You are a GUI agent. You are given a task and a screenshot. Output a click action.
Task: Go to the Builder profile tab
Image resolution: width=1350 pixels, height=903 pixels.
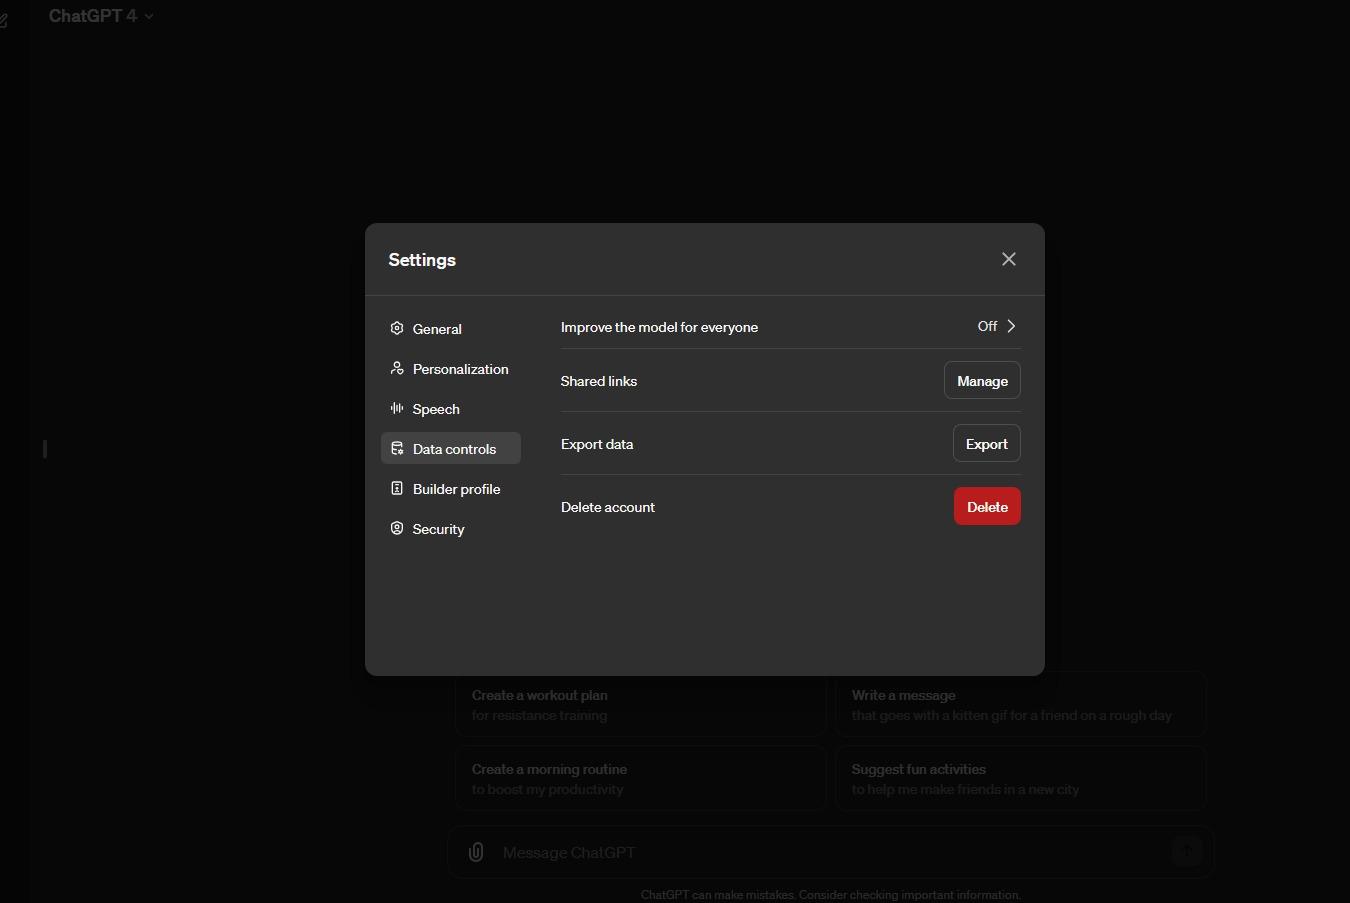click(451, 488)
